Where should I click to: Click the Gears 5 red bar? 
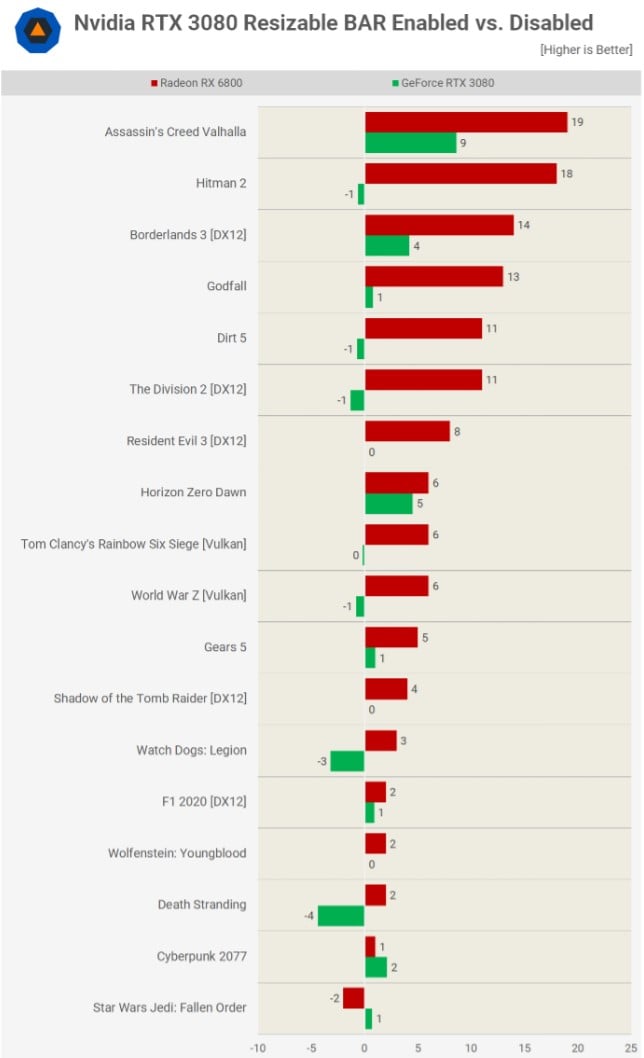pos(391,637)
